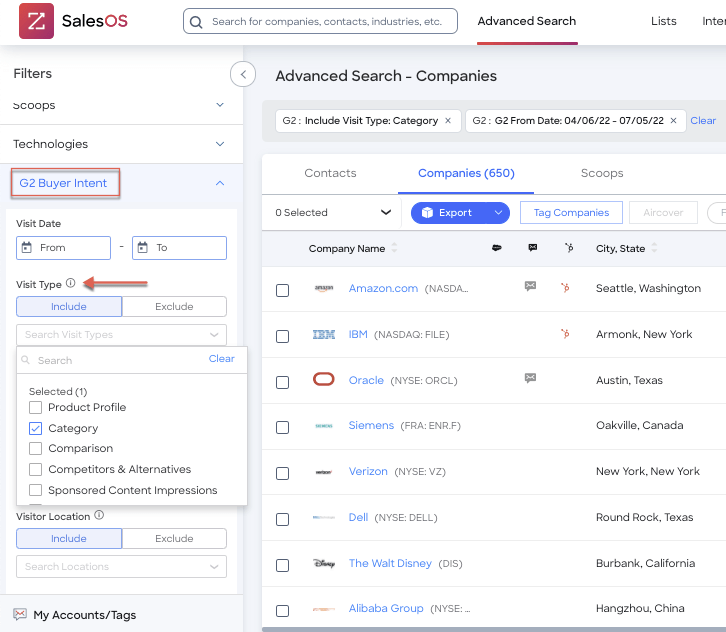Select Exclude under Visitor Location
The height and width of the screenshot is (632, 726).
coord(174,538)
